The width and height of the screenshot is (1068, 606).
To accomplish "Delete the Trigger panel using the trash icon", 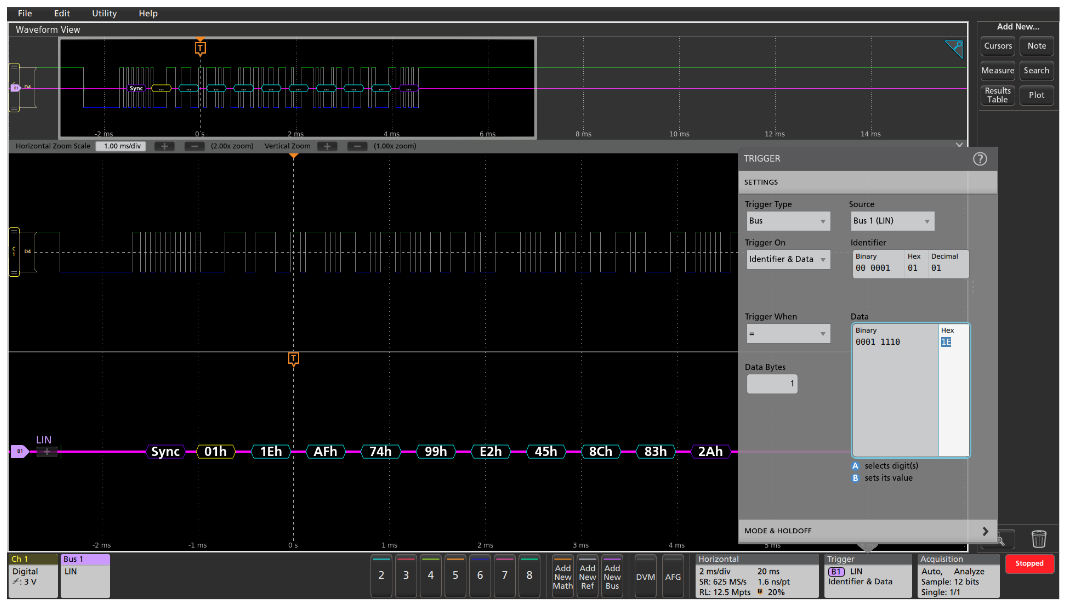I will tap(1039, 538).
